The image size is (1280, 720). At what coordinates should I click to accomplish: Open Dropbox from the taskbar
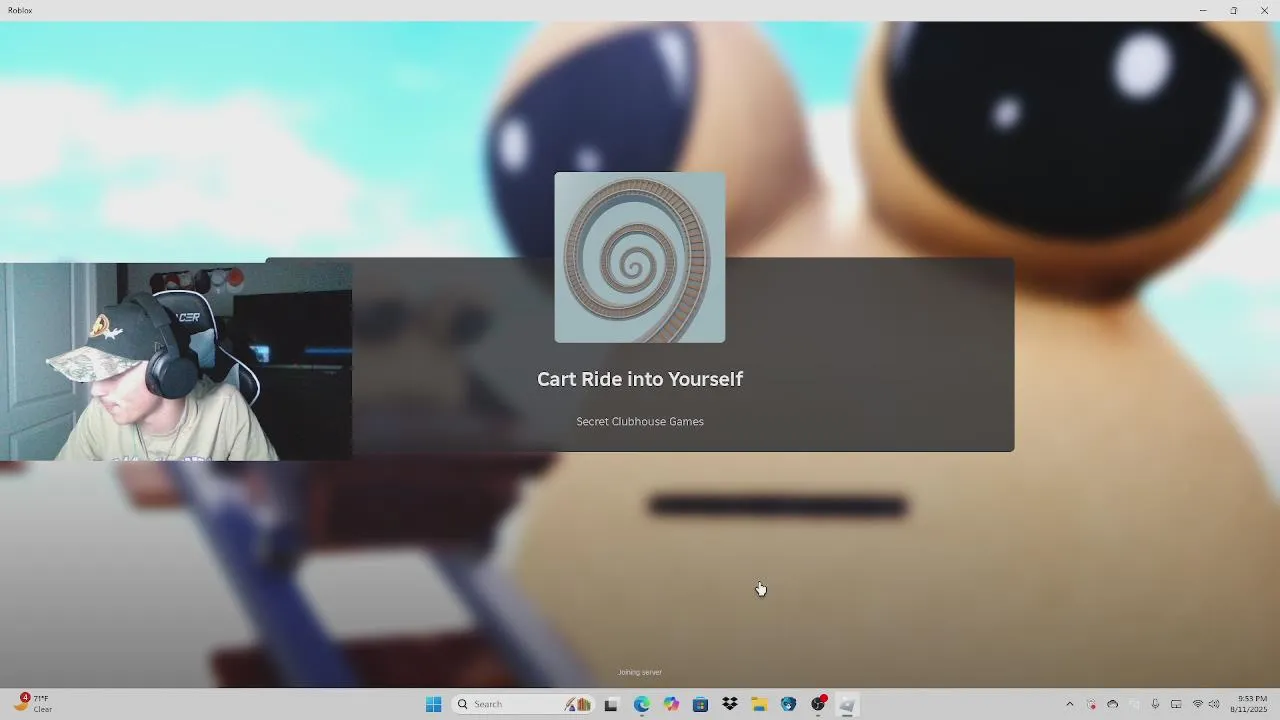pos(730,704)
